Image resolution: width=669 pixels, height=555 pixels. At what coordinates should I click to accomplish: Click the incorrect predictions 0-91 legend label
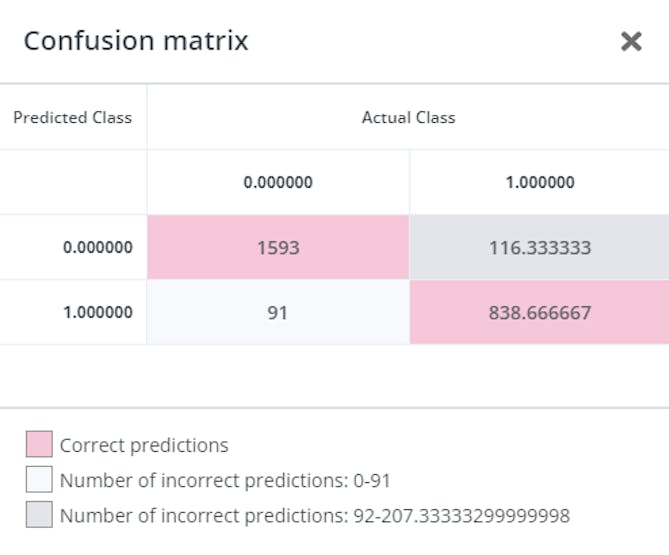click(225, 481)
